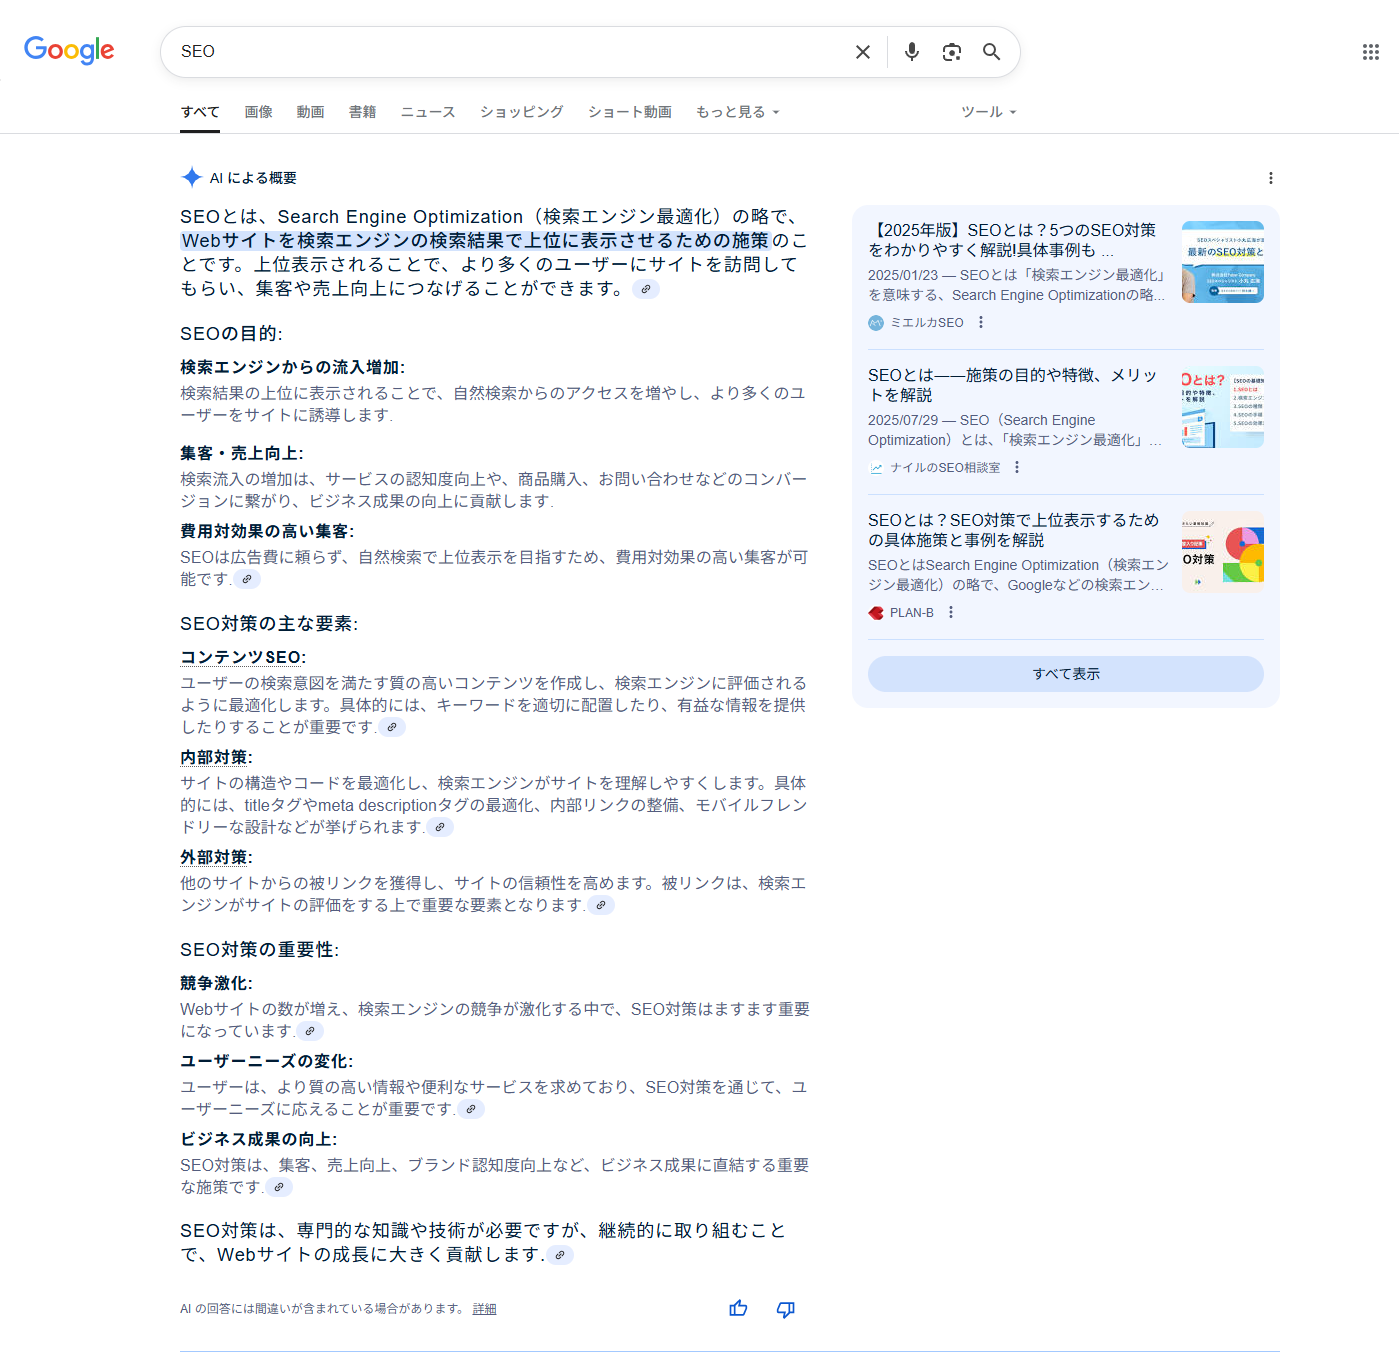Switch to the 書籍 tab
This screenshot has height=1367, width=1399.
click(363, 112)
